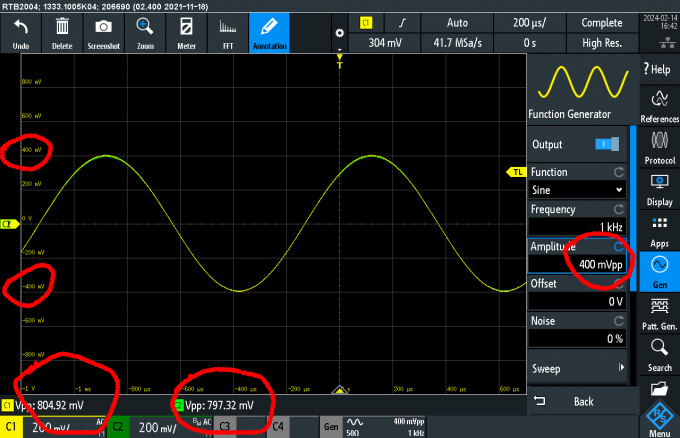Expand the Sweep submenu
The width and height of the screenshot is (680, 438).
click(x=579, y=368)
